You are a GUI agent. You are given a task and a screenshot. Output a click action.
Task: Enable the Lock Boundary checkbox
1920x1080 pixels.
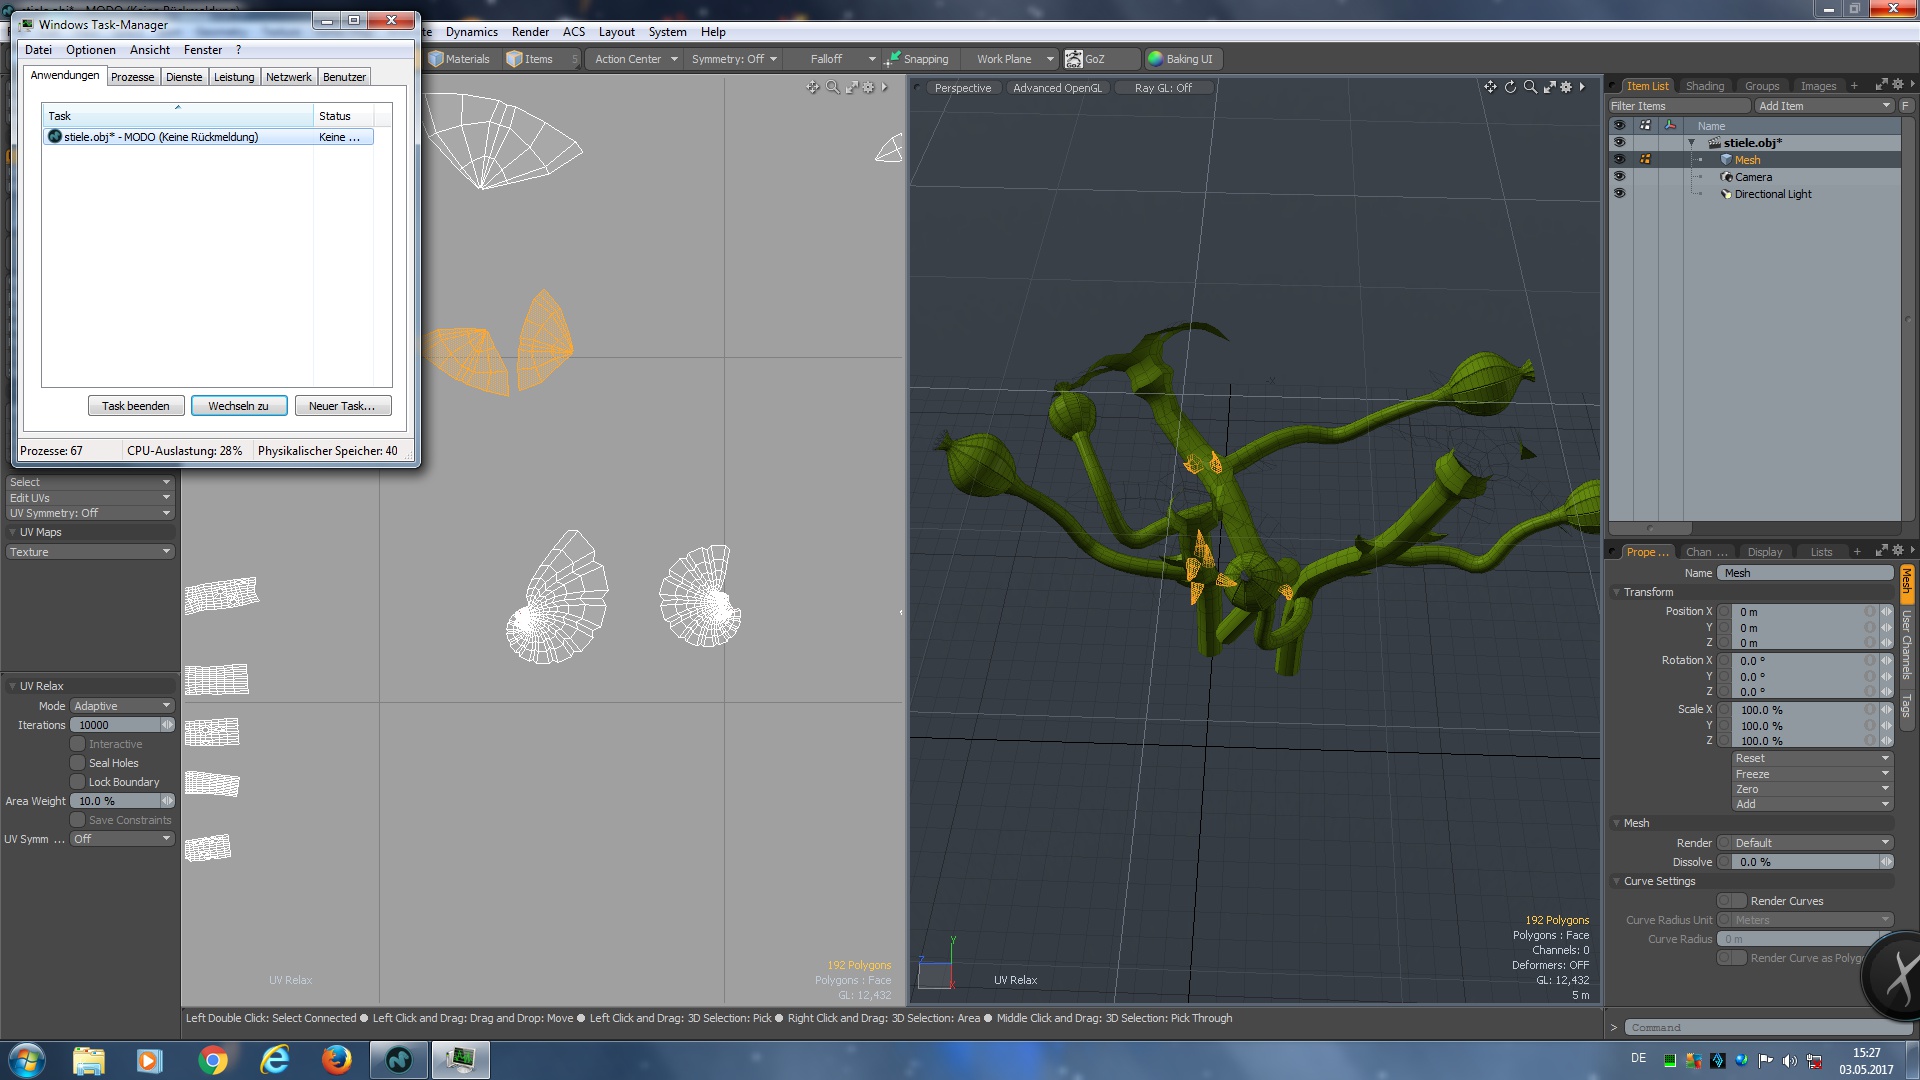coord(77,782)
